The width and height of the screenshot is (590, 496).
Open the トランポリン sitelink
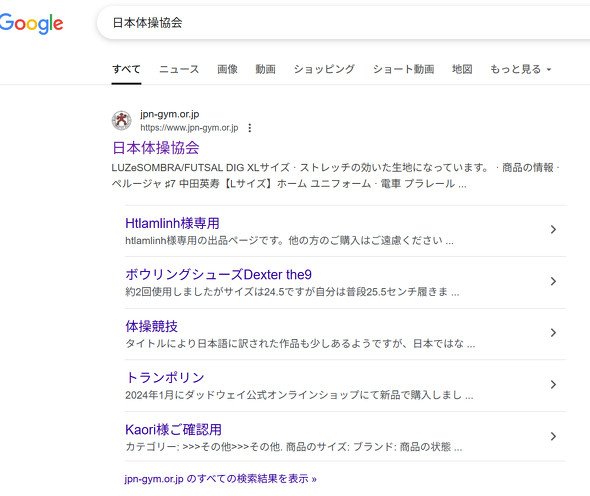[165, 377]
